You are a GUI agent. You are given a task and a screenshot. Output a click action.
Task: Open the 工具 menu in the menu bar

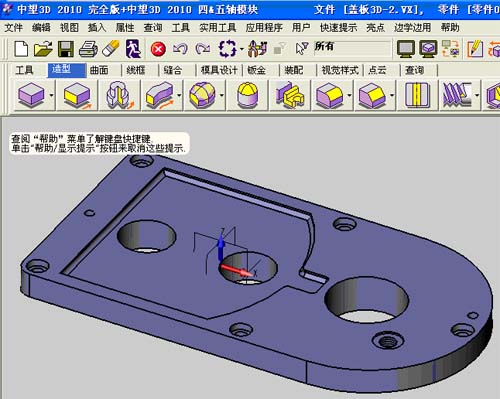coord(181,27)
